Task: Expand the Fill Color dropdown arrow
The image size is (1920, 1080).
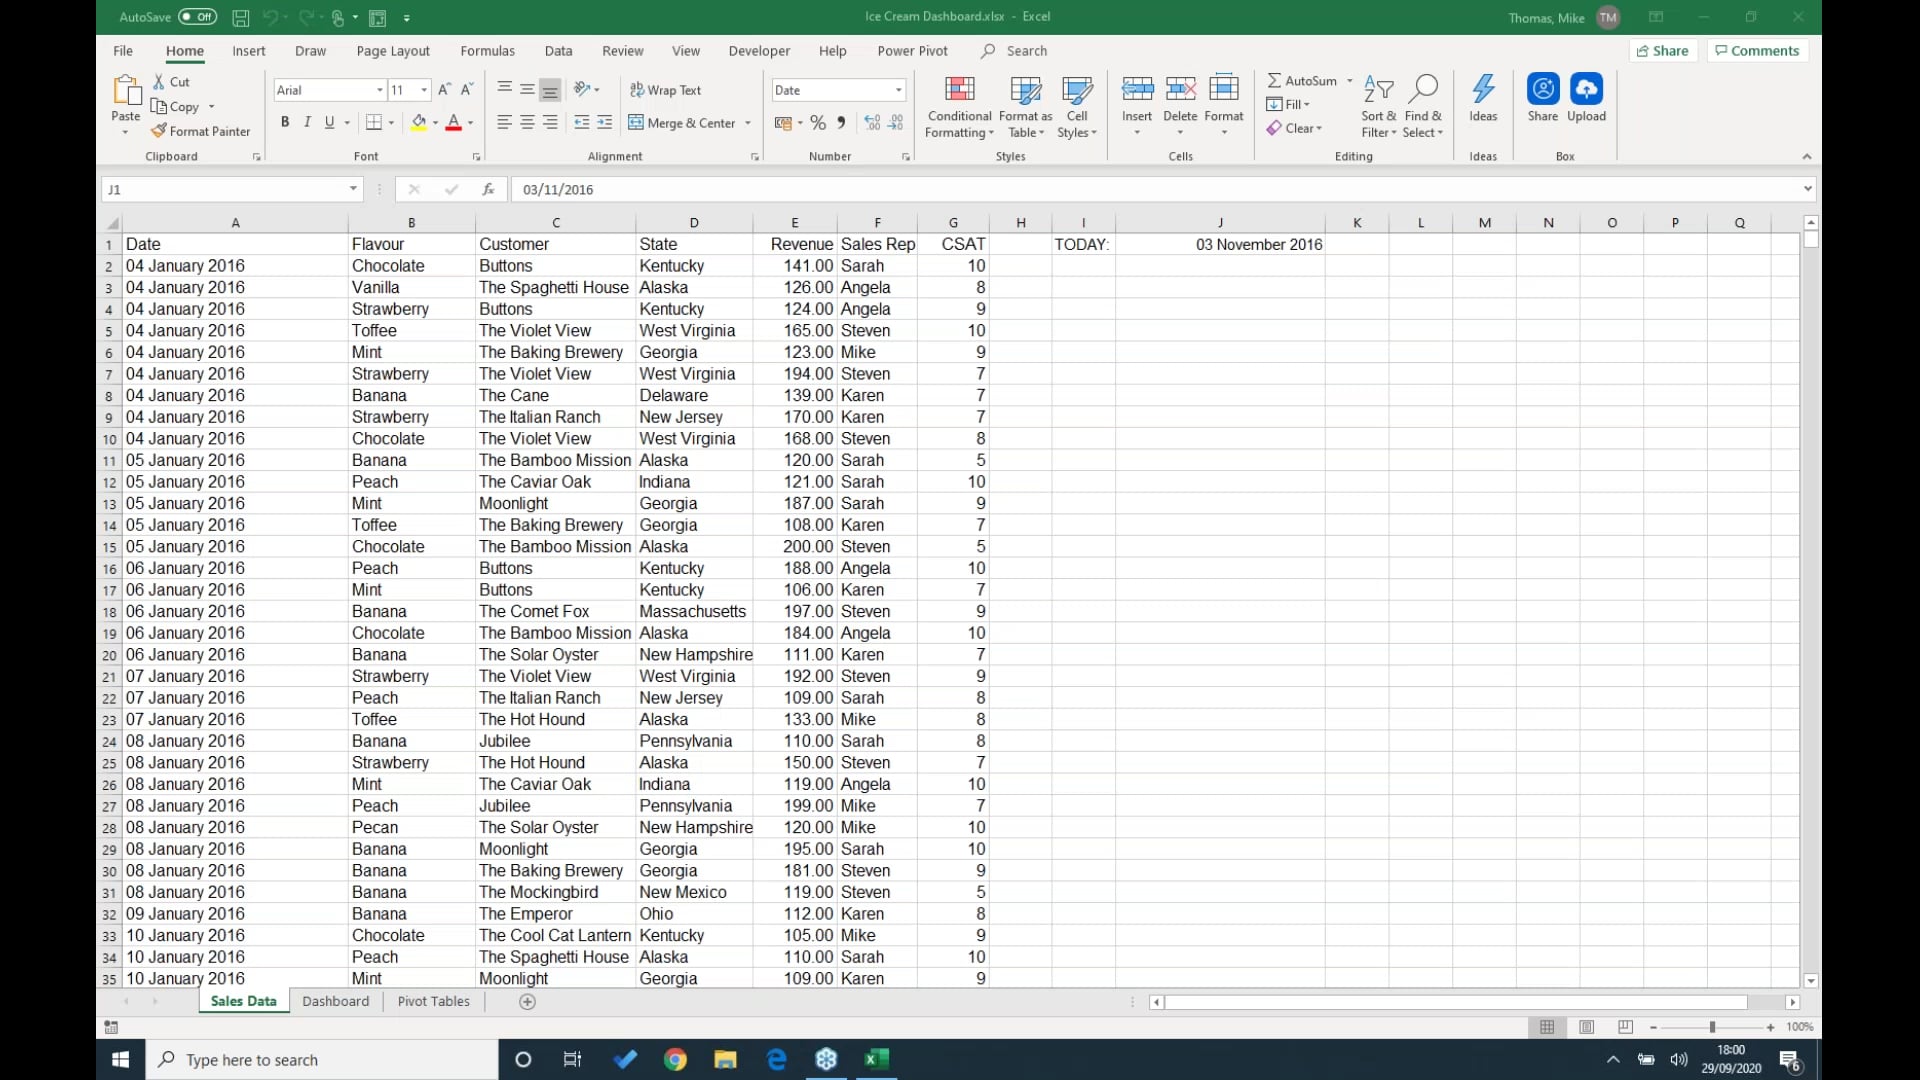Action: click(x=434, y=122)
